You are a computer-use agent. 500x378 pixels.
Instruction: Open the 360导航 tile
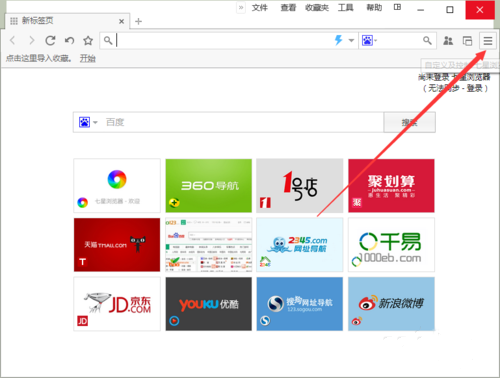pyautogui.click(x=209, y=186)
